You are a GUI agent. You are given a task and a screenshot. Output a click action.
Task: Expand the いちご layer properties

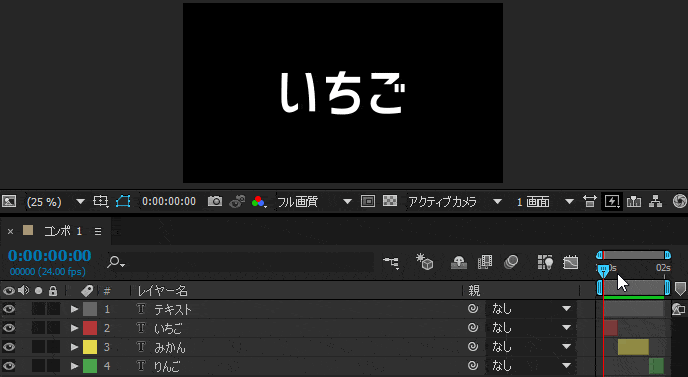coord(74,328)
